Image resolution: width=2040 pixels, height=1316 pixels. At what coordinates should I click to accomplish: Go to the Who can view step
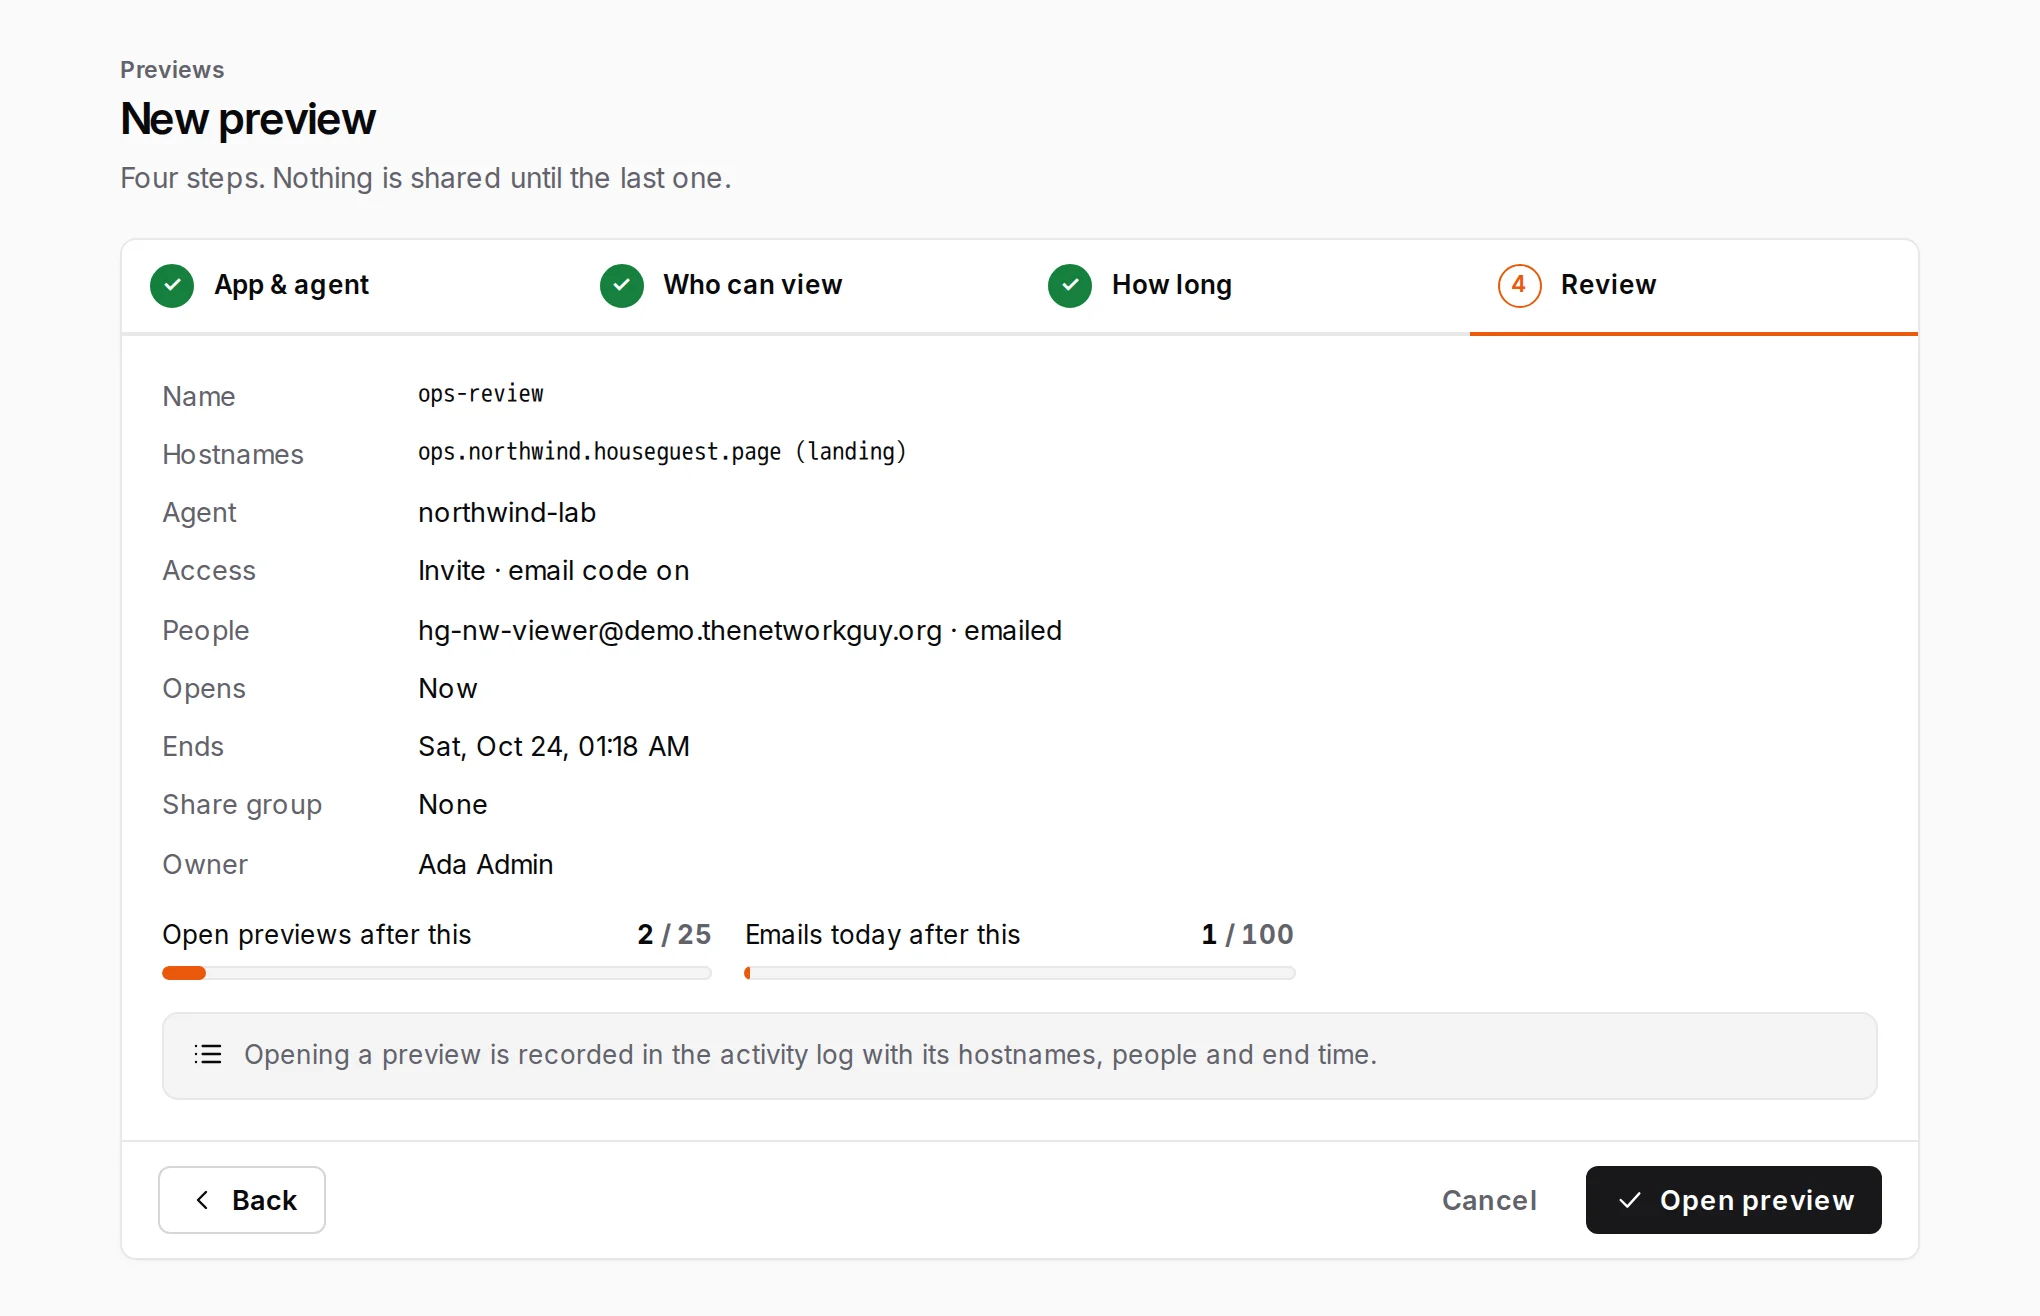(x=796, y=286)
